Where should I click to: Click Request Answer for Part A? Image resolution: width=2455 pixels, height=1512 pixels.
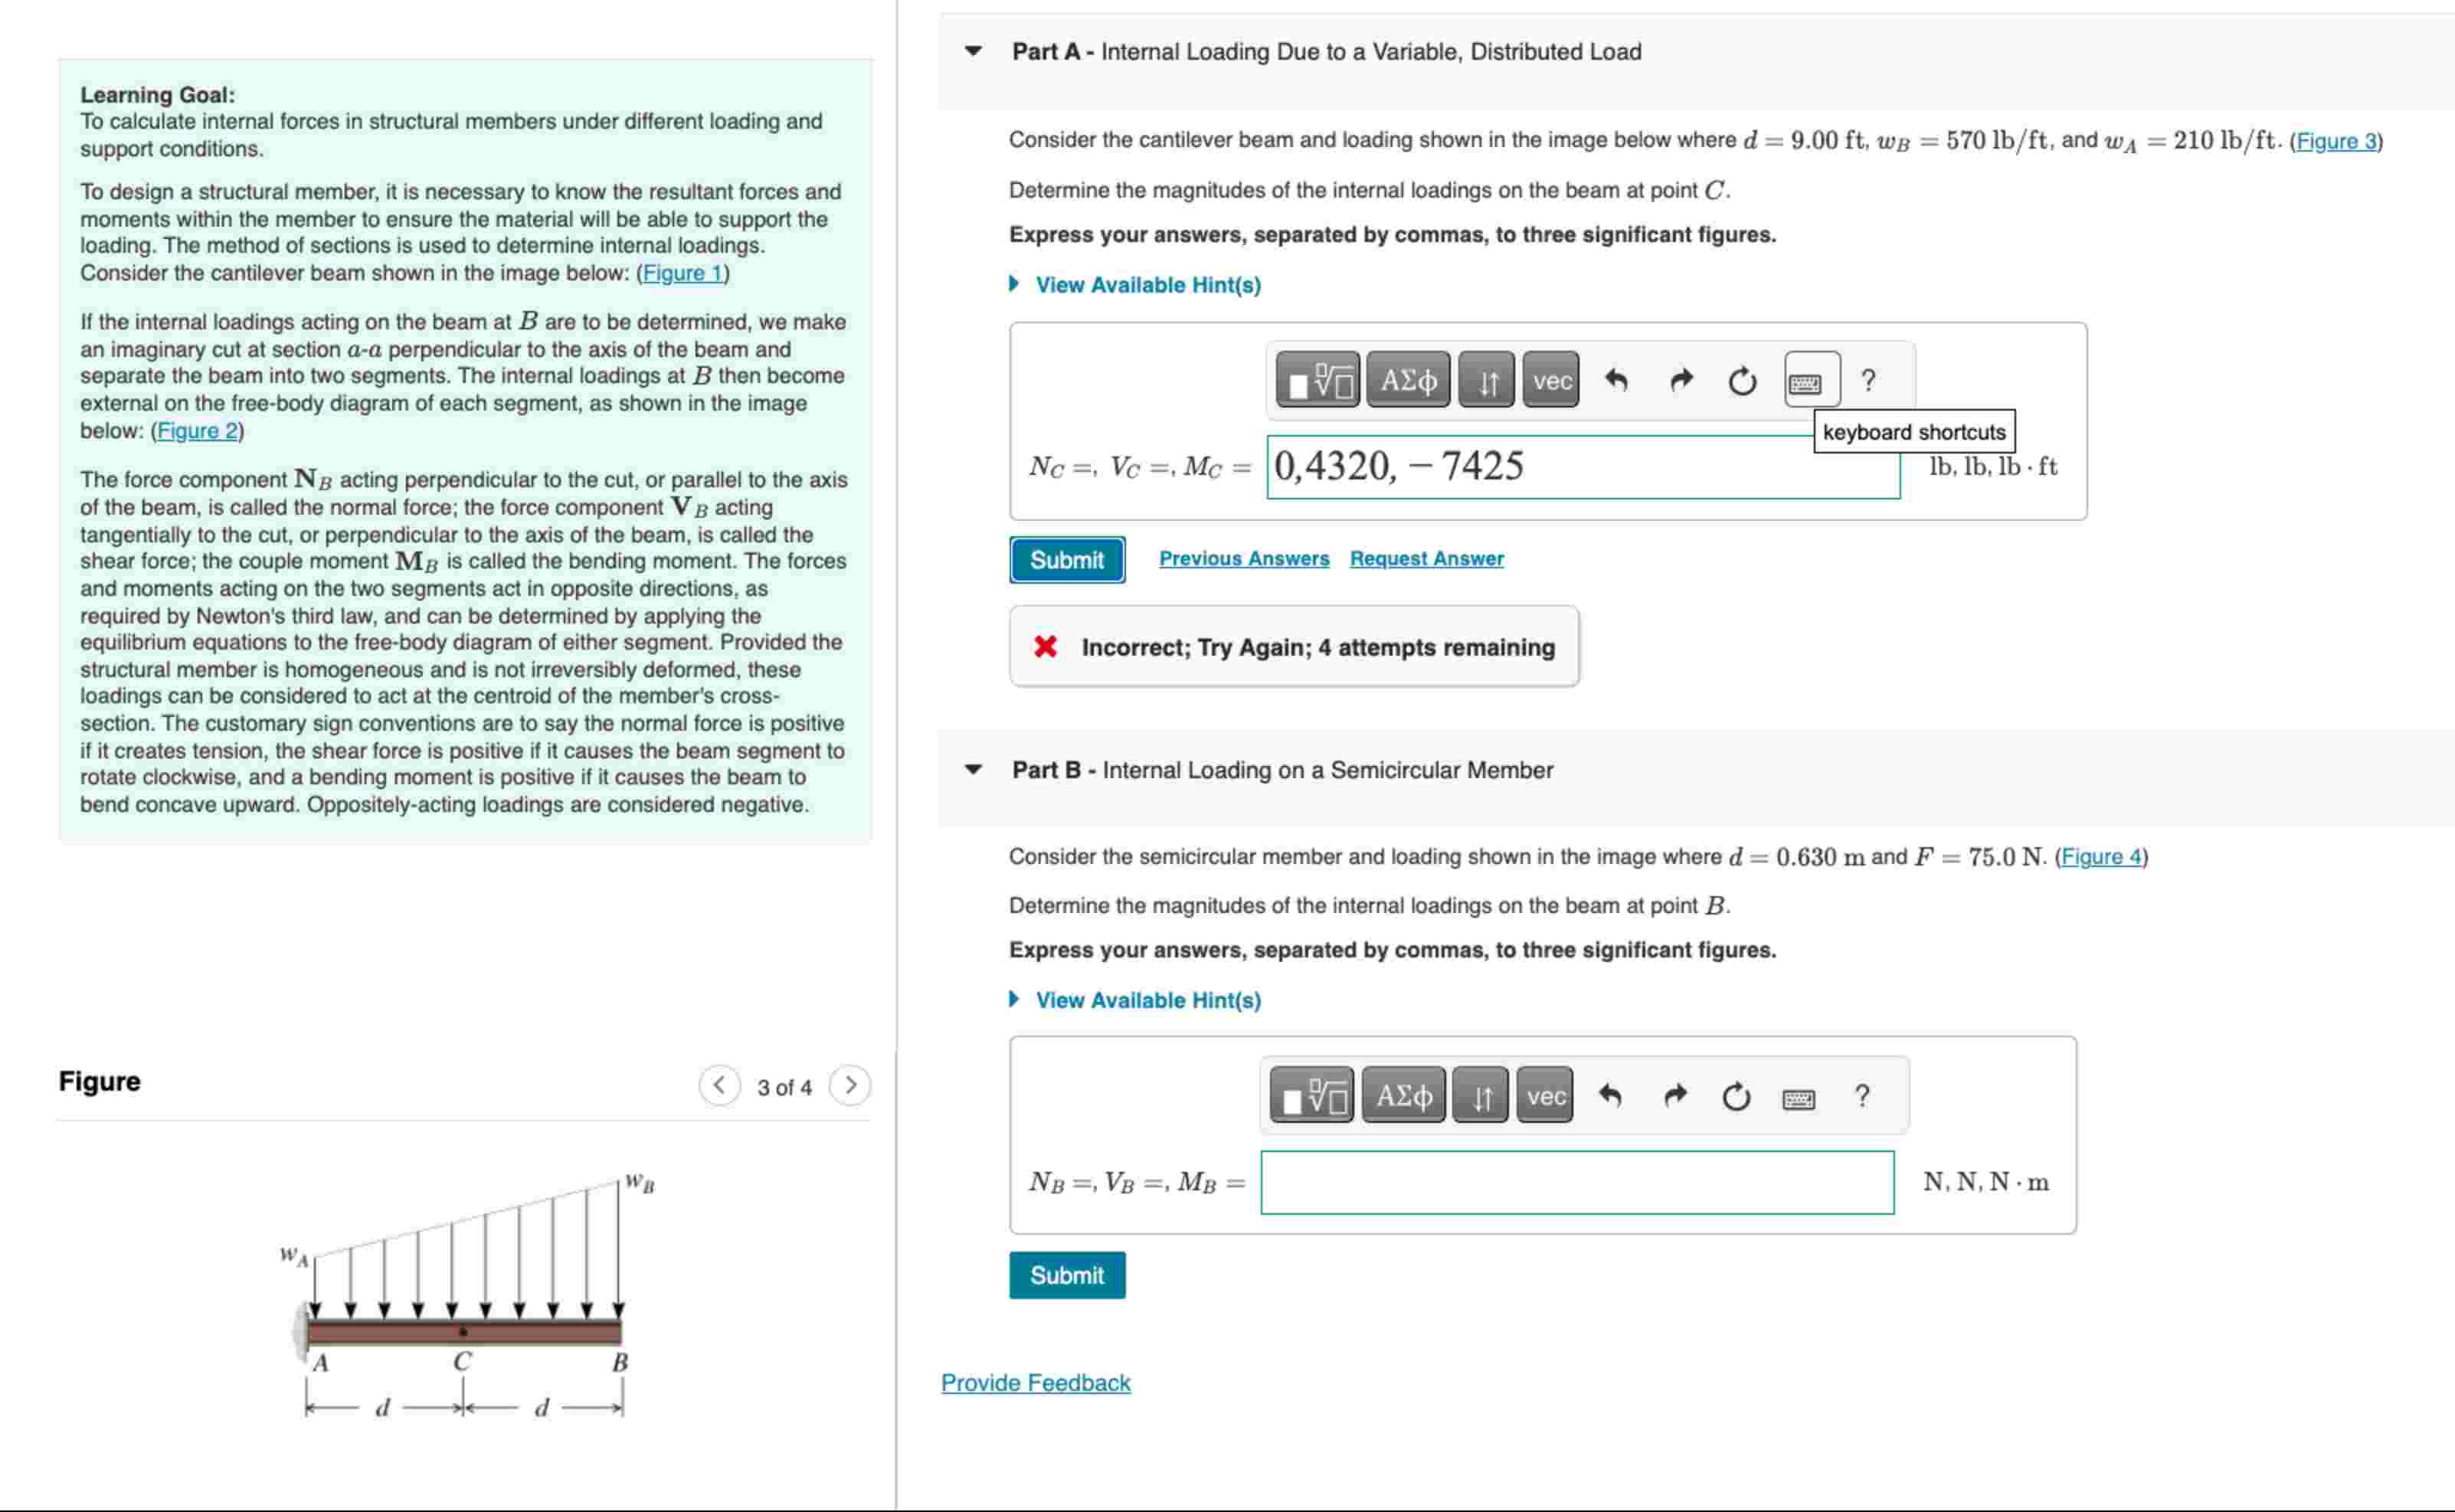click(1426, 558)
